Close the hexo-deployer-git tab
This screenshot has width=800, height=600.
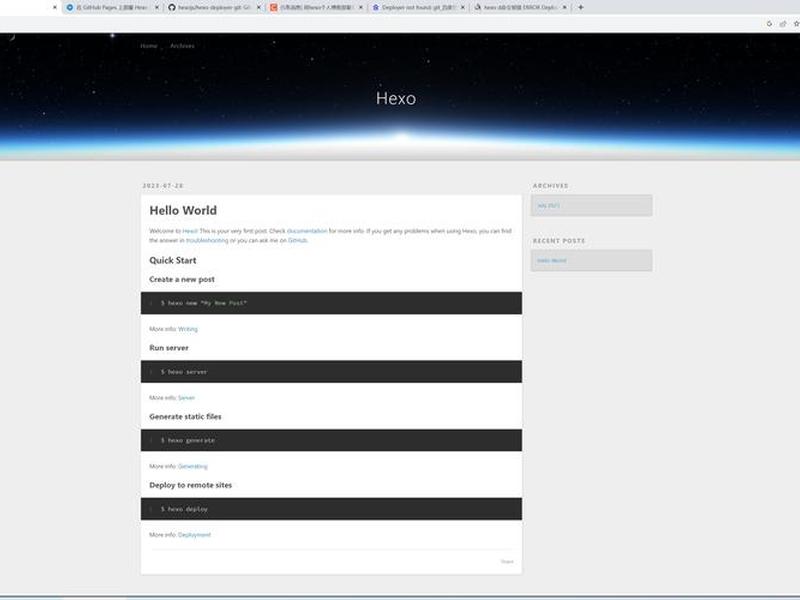coord(259,7)
